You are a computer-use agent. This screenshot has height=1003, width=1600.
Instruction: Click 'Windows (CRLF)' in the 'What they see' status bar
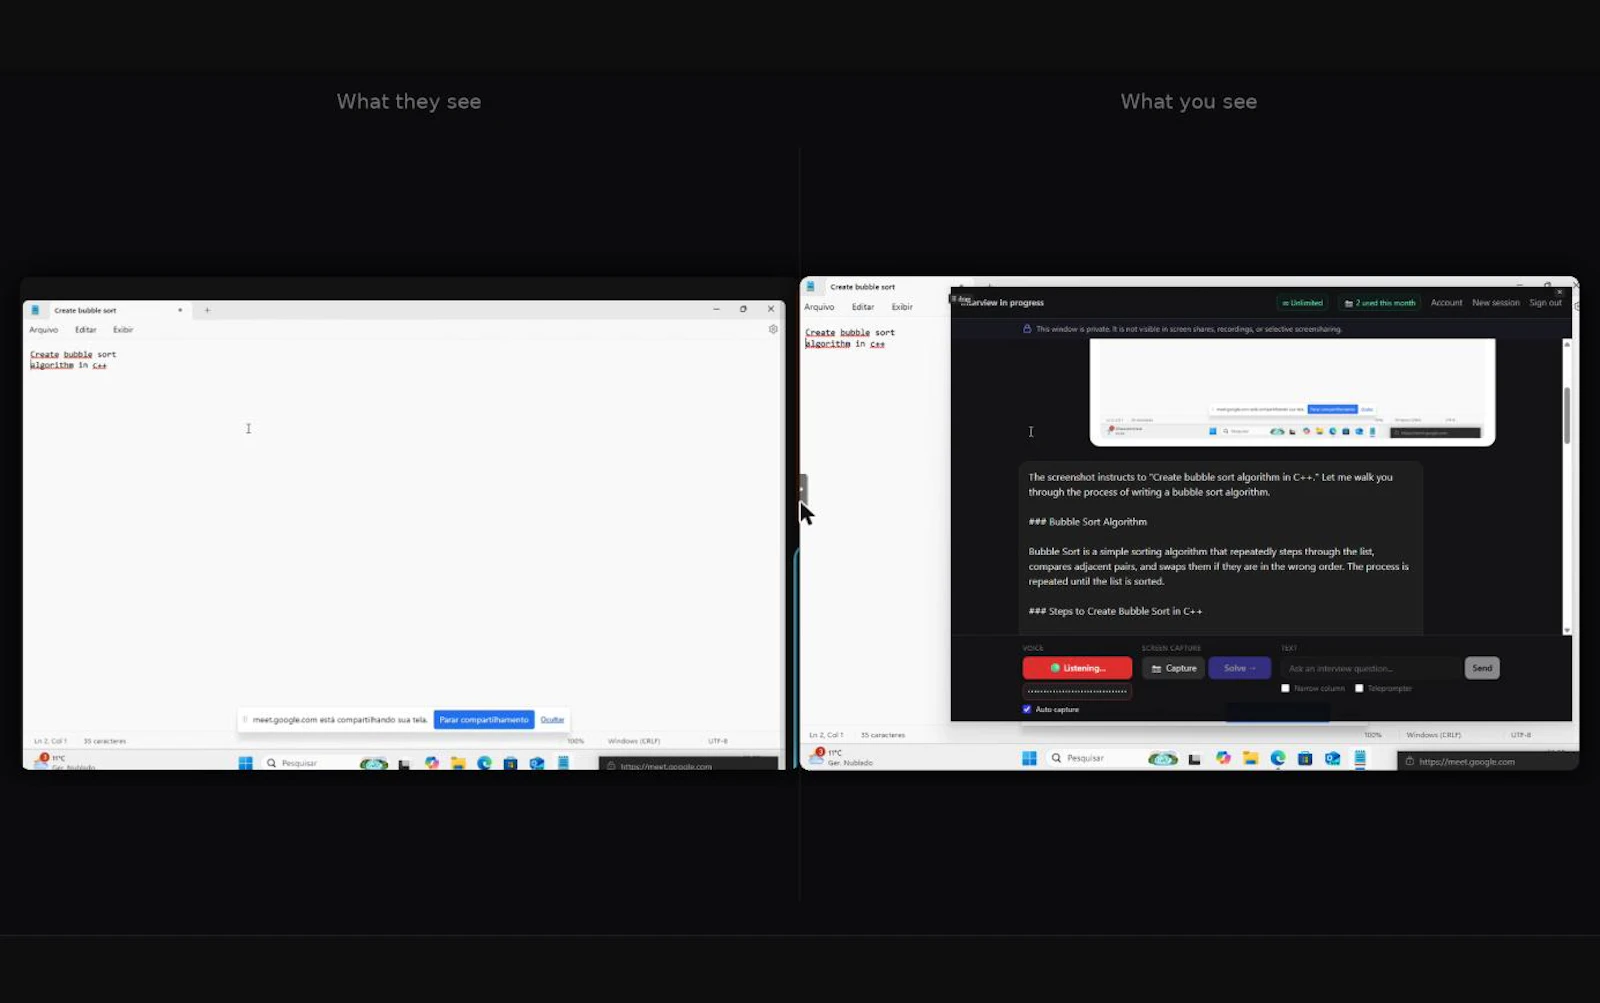point(634,741)
